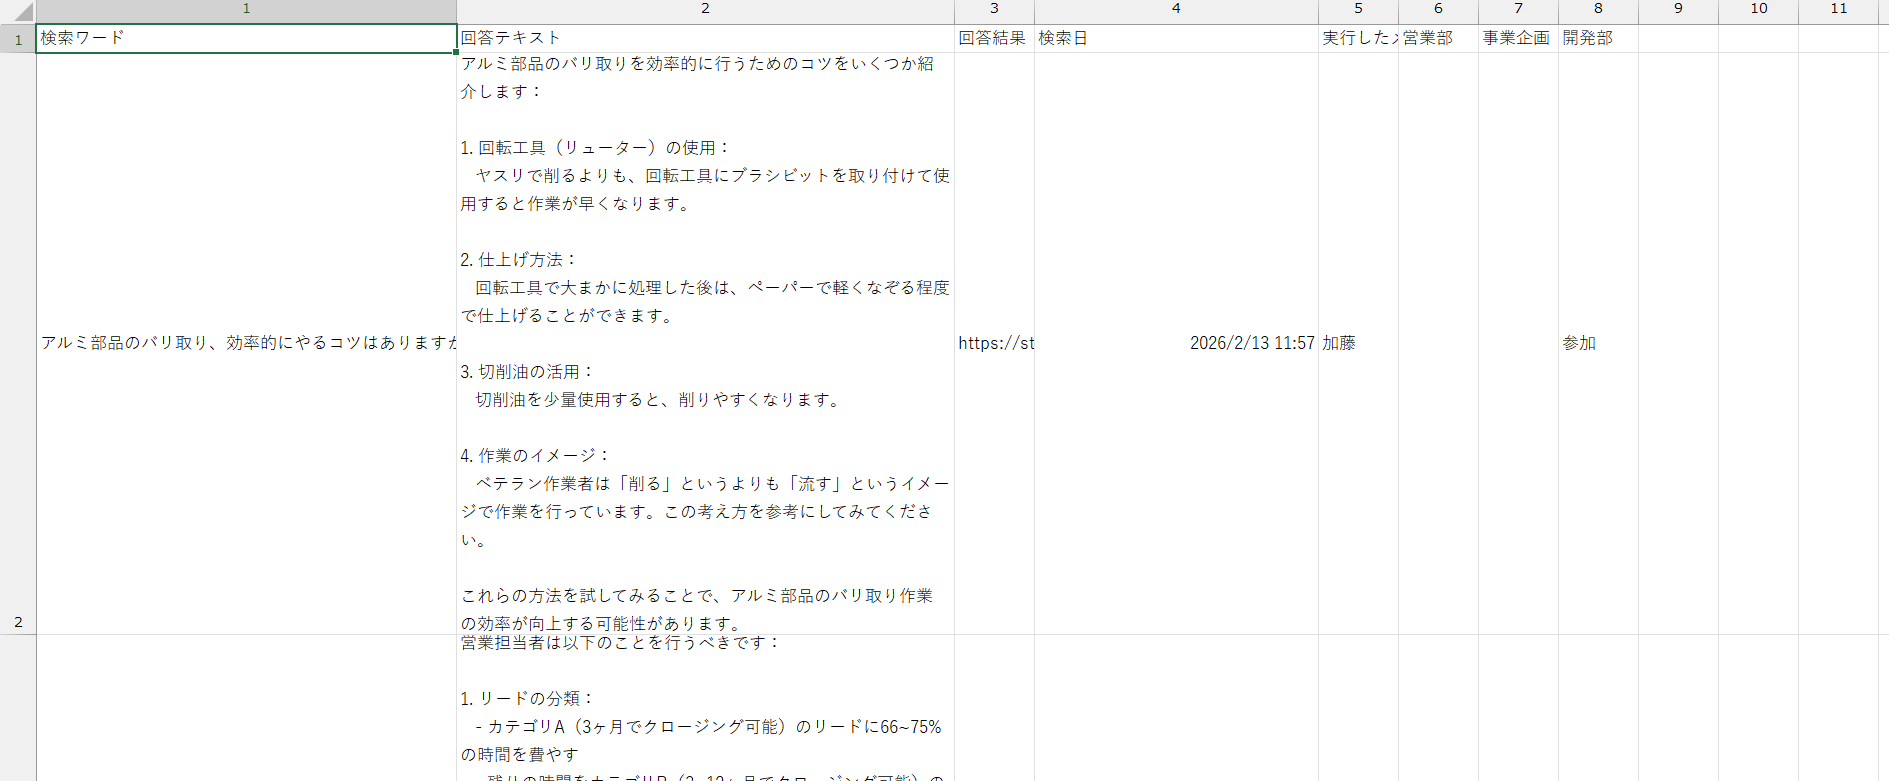Image resolution: width=1889 pixels, height=781 pixels.
Task: Select the date cell '2026/2/13 11:57'
Action: coord(1176,343)
